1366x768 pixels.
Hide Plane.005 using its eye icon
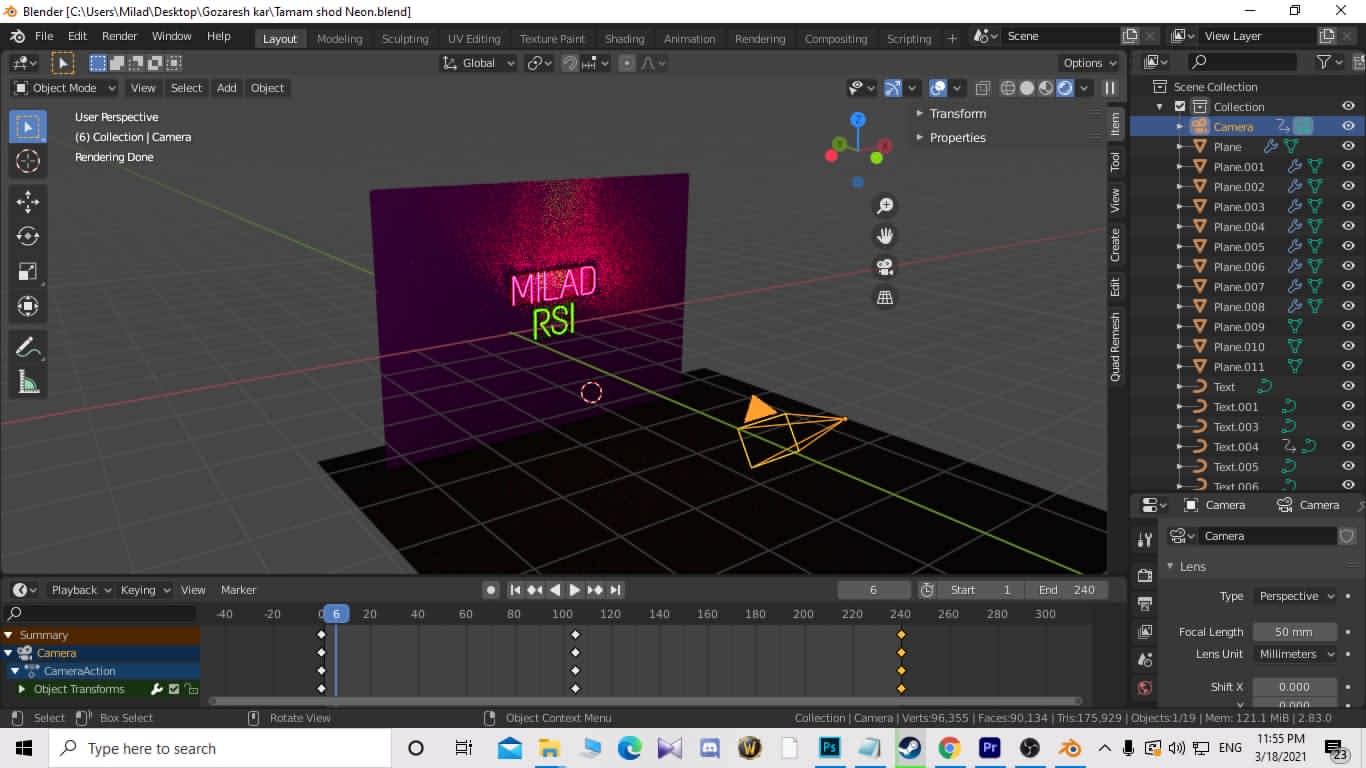(1348, 247)
